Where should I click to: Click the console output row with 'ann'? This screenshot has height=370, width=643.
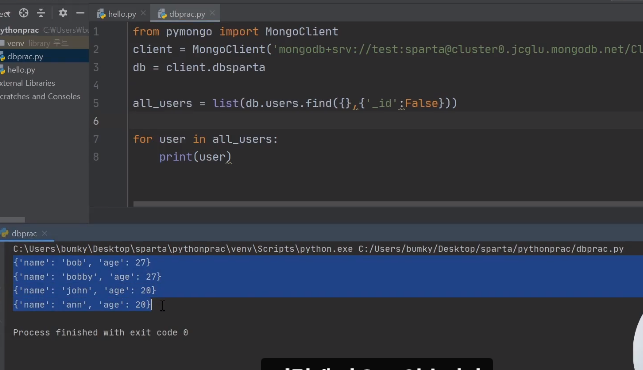82,305
